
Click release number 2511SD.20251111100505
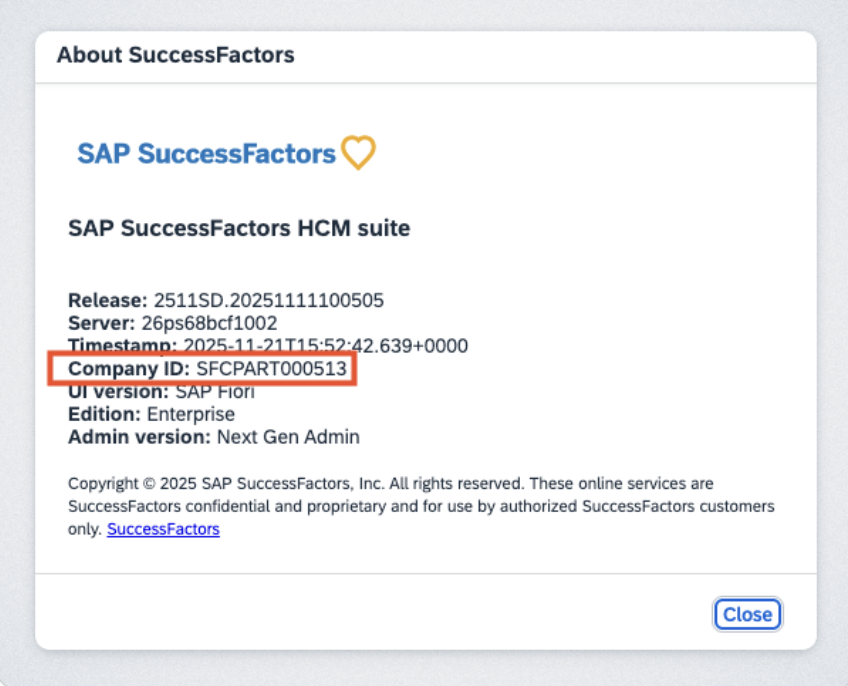pyautogui.click(x=269, y=300)
